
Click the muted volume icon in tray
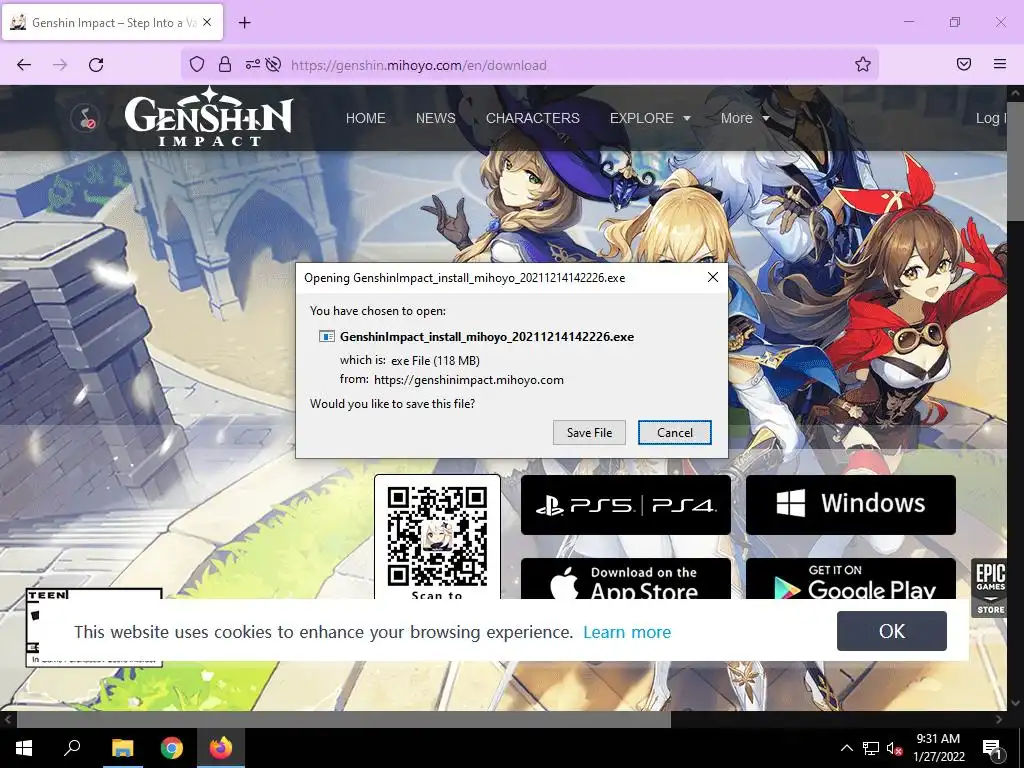tap(894, 748)
